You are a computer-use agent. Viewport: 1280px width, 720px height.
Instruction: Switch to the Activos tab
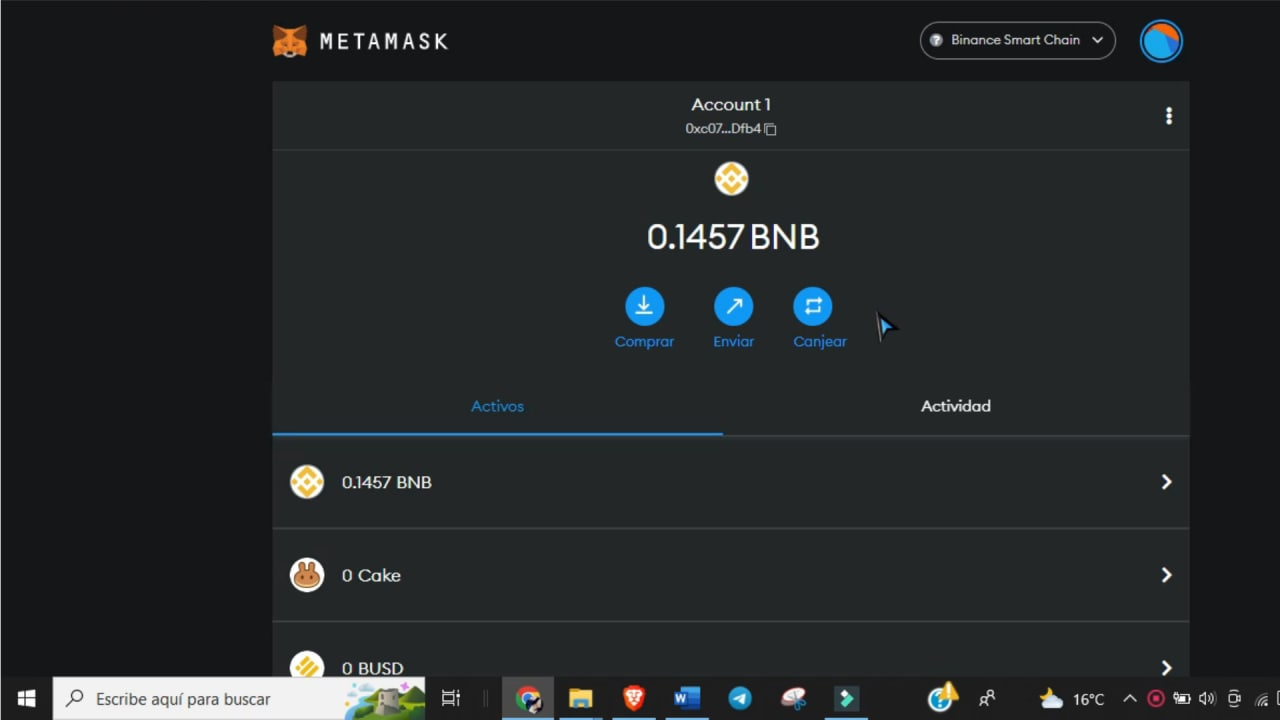click(x=497, y=406)
